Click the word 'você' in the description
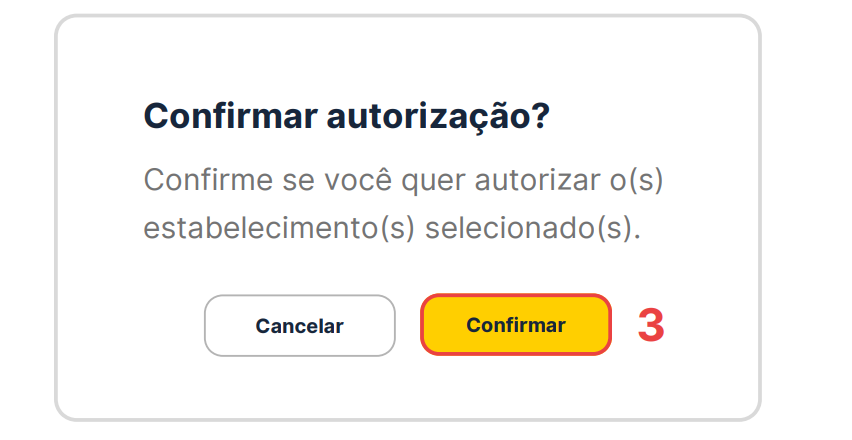852x440 pixels. click(x=351, y=180)
